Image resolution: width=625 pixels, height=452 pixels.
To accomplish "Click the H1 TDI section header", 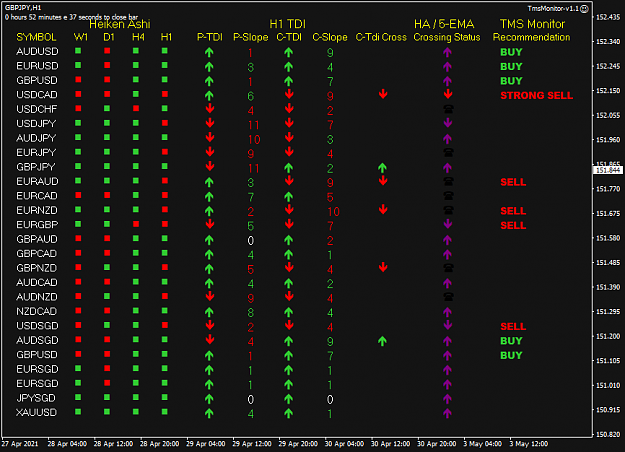I will click(287, 24).
